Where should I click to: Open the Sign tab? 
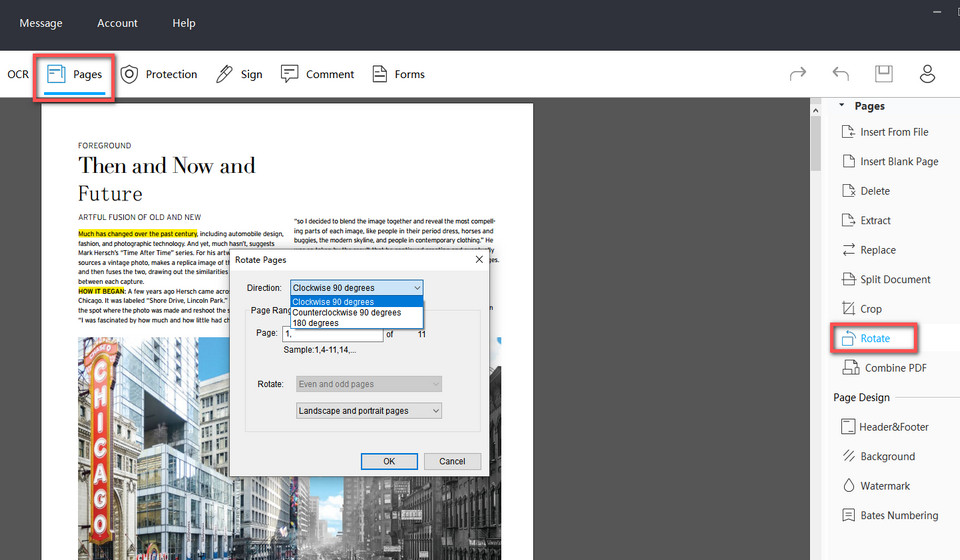(239, 74)
